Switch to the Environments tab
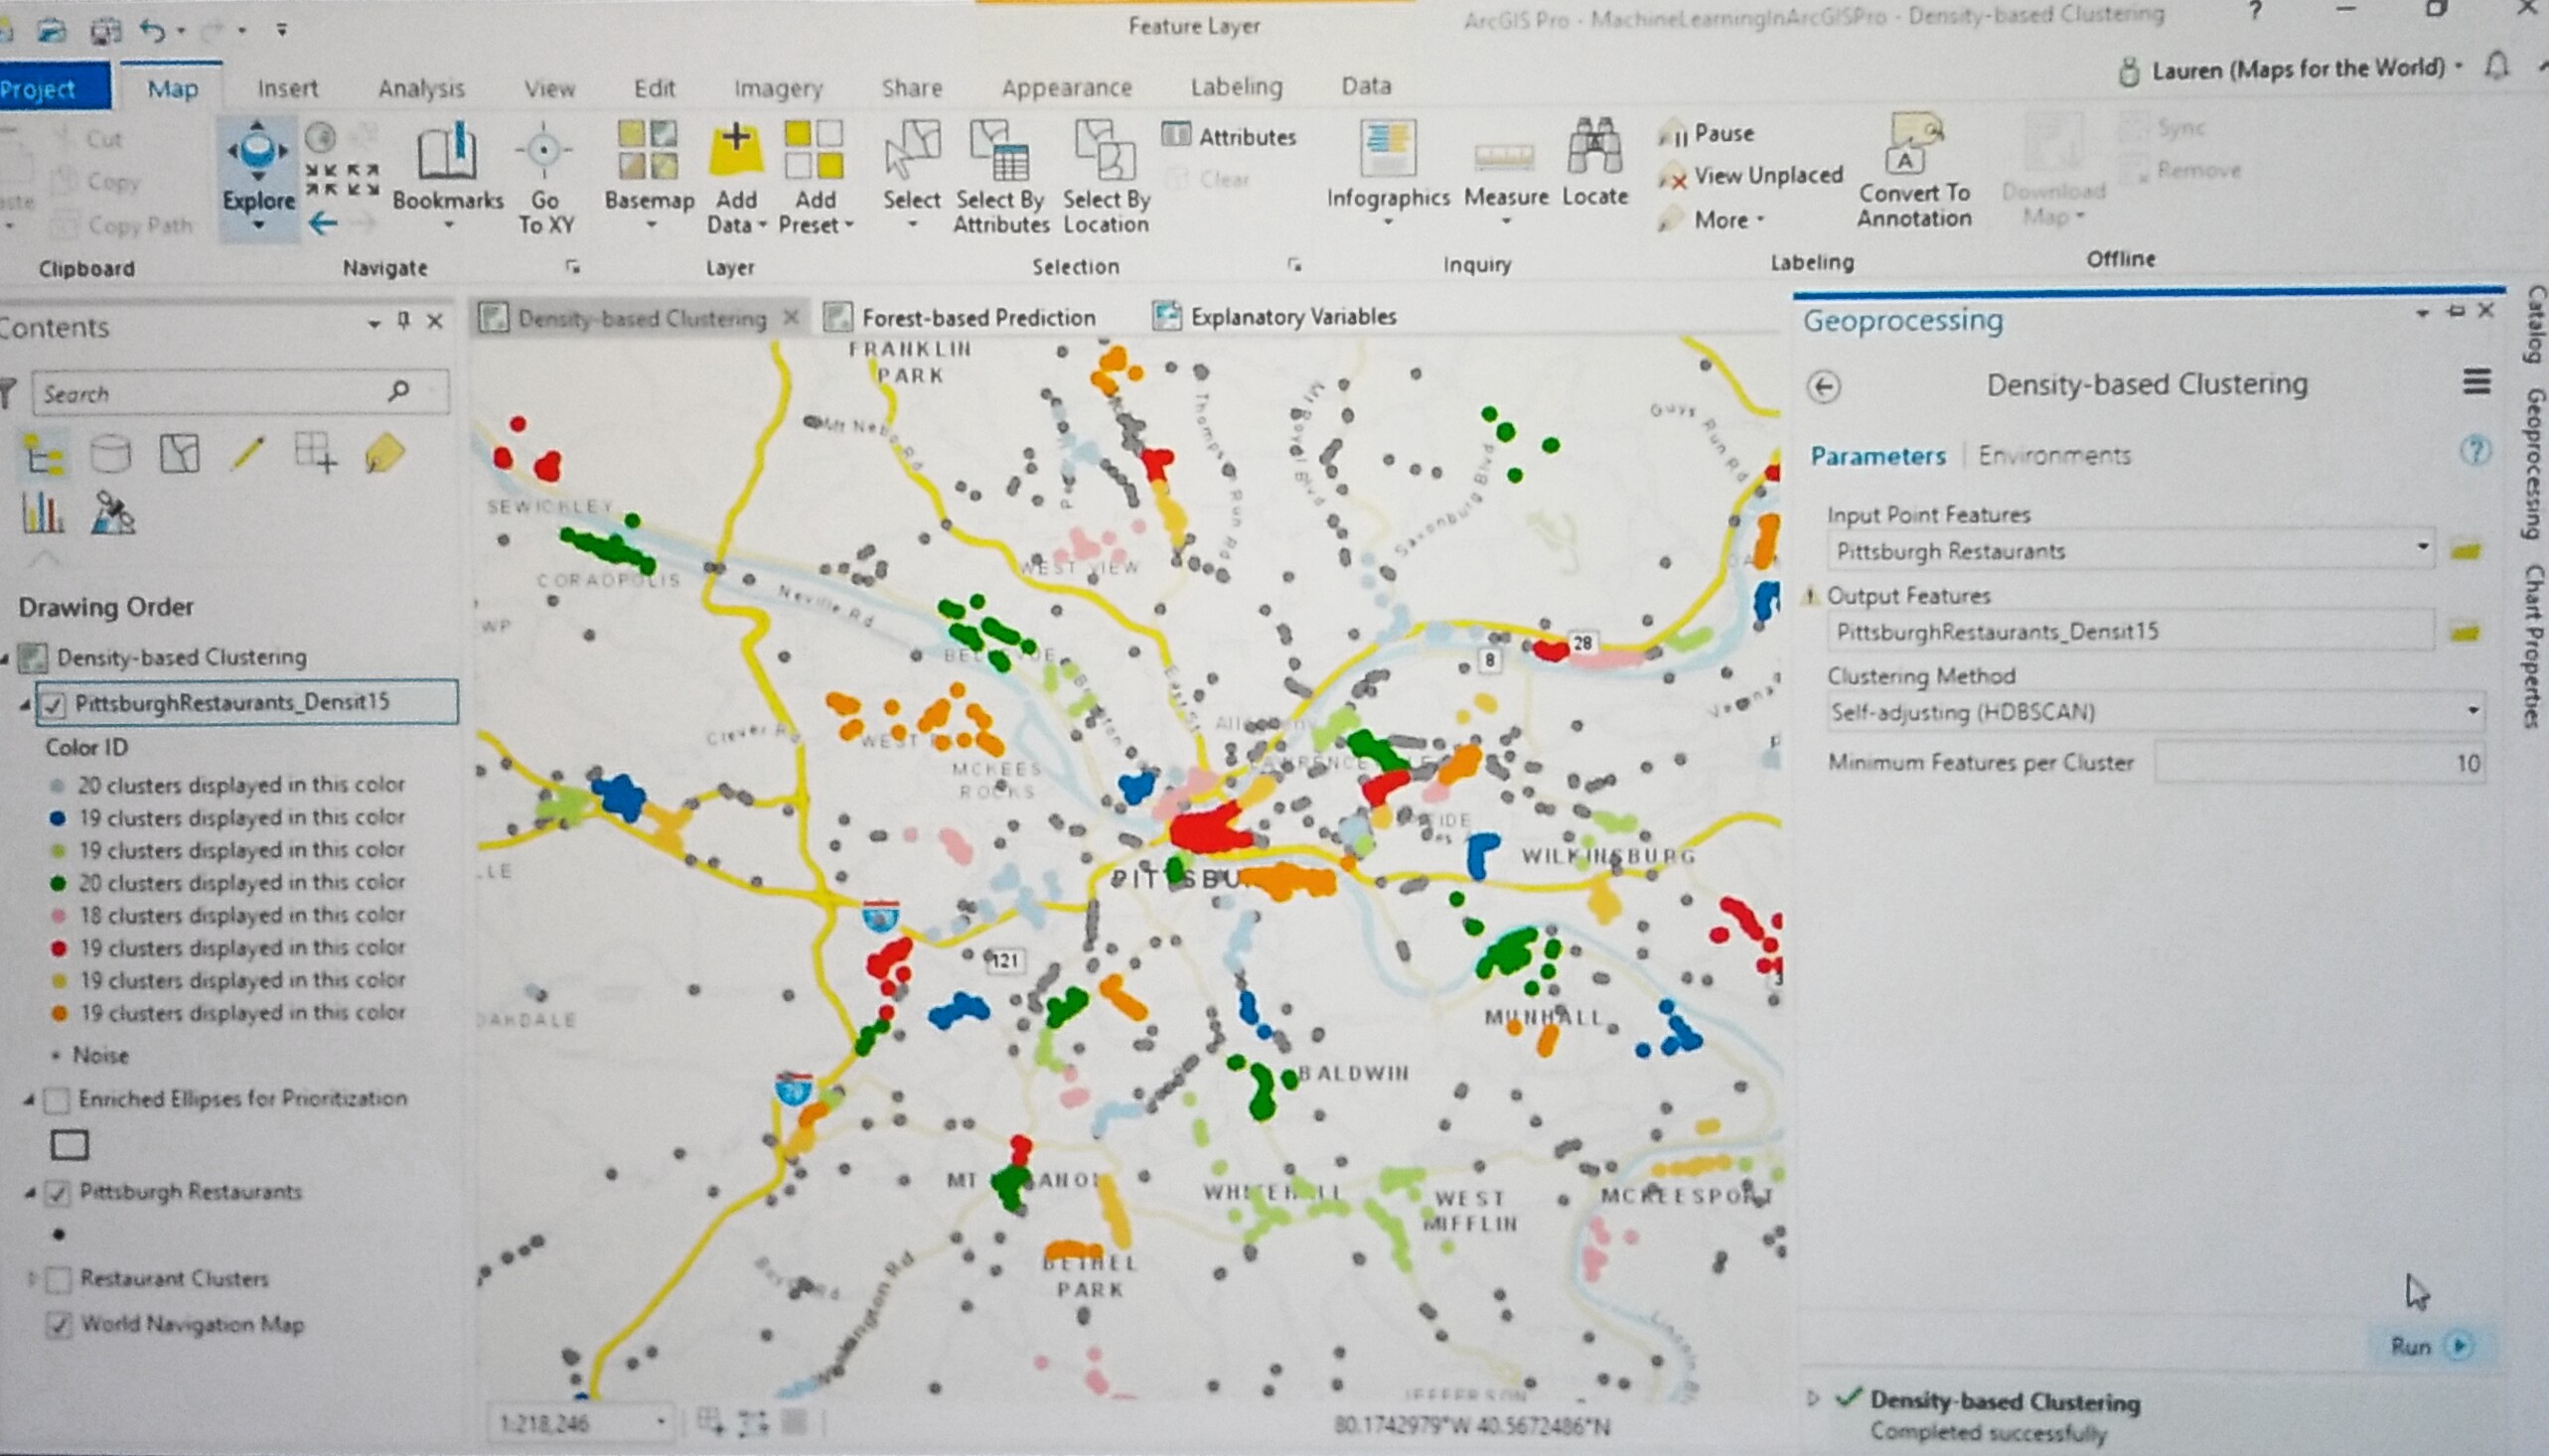The image size is (2549, 1456). click(2054, 456)
